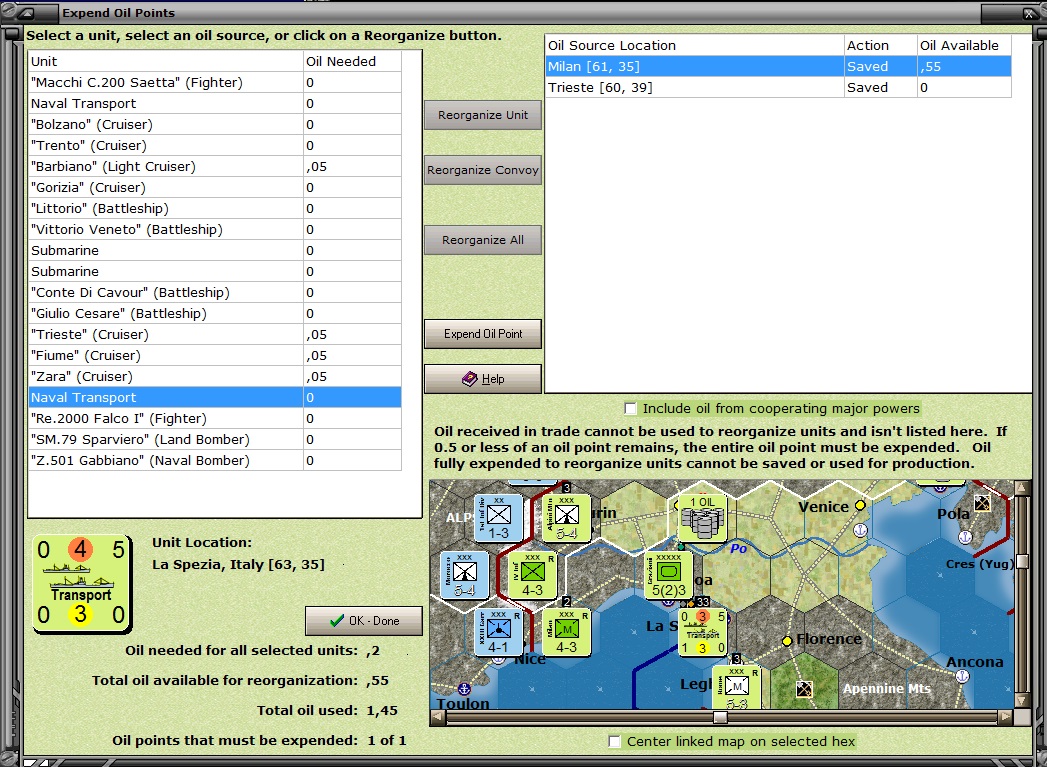The width and height of the screenshot is (1047, 767).
Task: Click the map scroll right arrow
Action: [x=1005, y=718]
